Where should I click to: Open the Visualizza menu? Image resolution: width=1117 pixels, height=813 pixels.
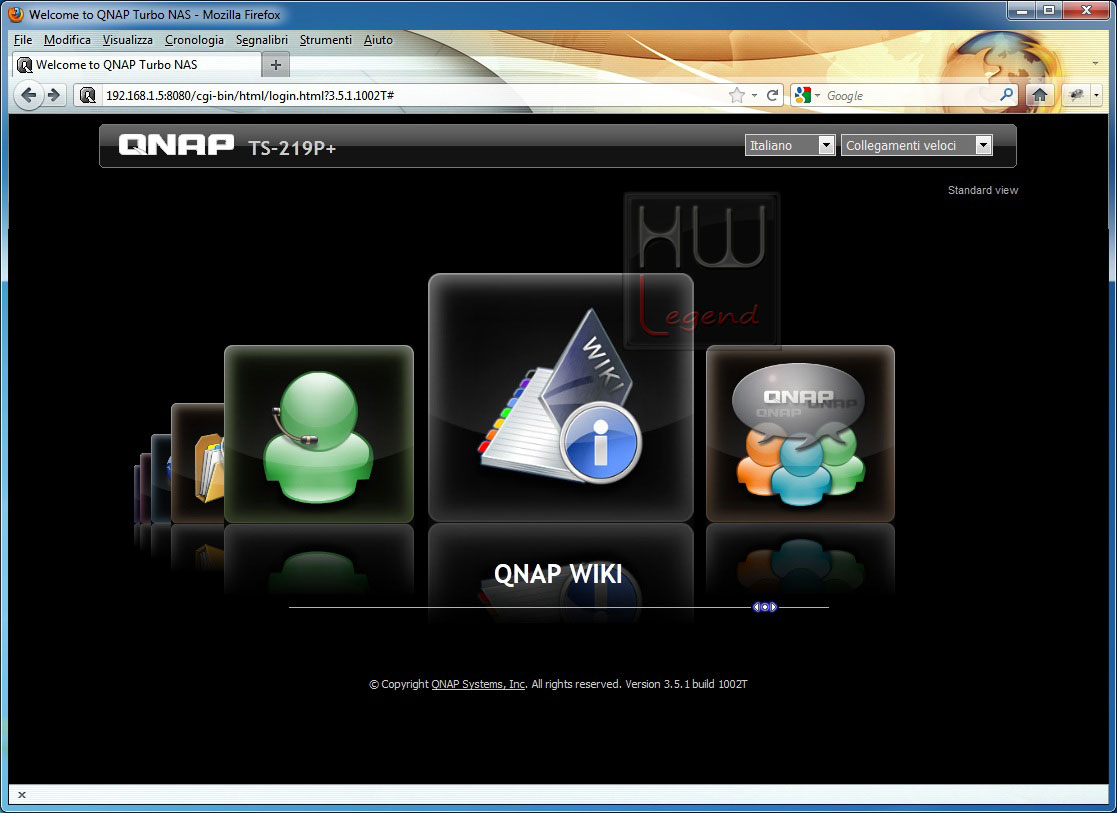[128, 40]
